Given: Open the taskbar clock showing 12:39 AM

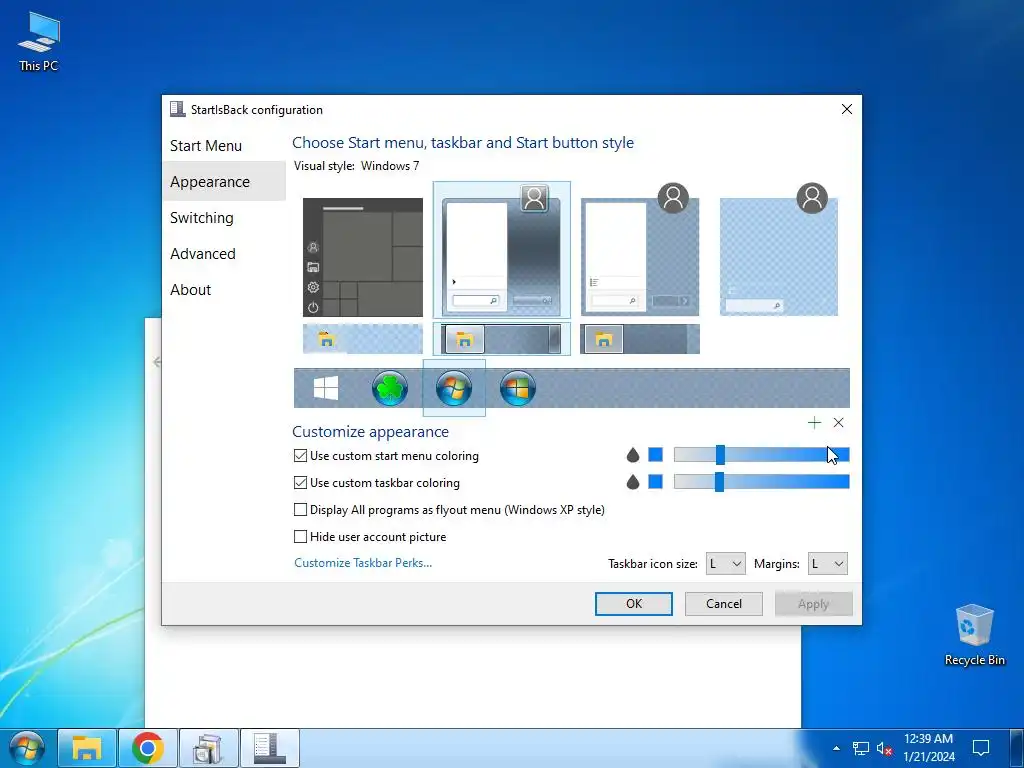Looking at the screenshot, I should pyautogui.click(x=929, y=748).
